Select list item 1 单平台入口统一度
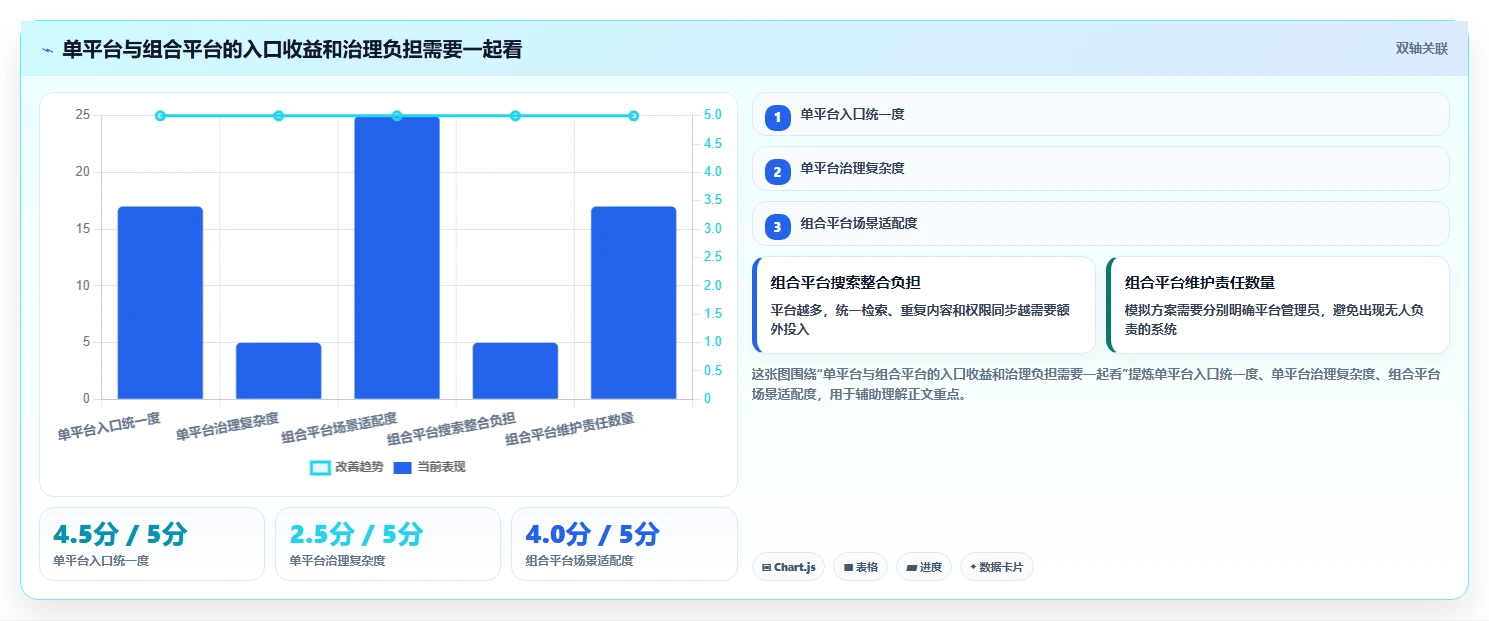This screenshot has width=1489, height=621. tap(1100, 114)
